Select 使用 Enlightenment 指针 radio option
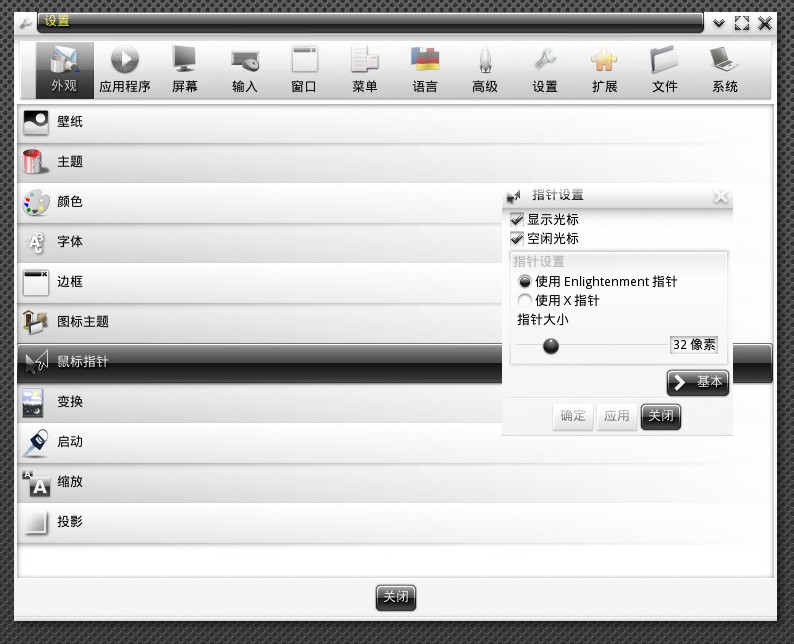The width and height of the screenshot is (794, 644). [x=525, y=281]
